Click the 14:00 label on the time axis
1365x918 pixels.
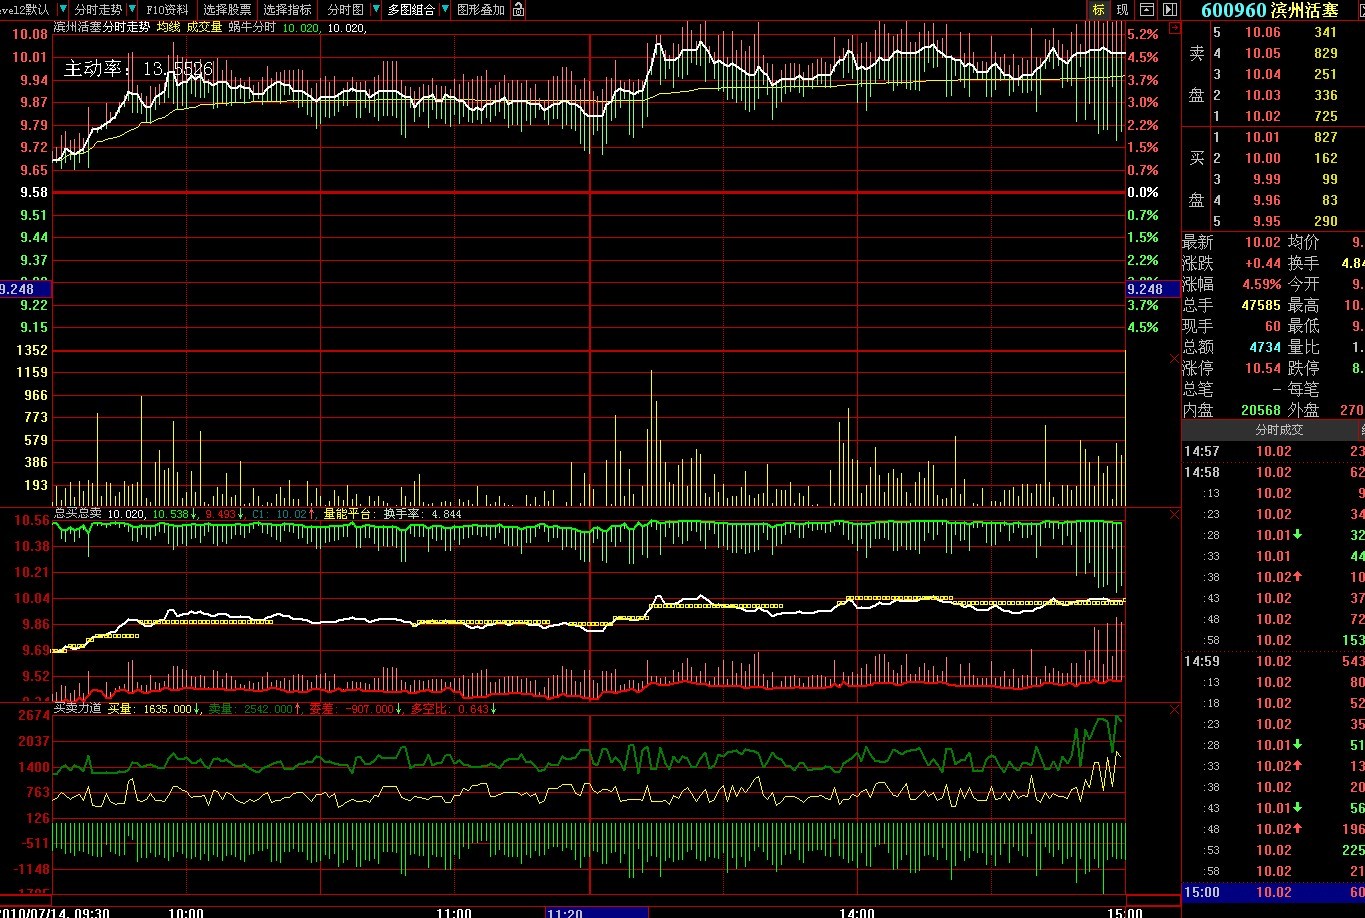click(857, 913)
